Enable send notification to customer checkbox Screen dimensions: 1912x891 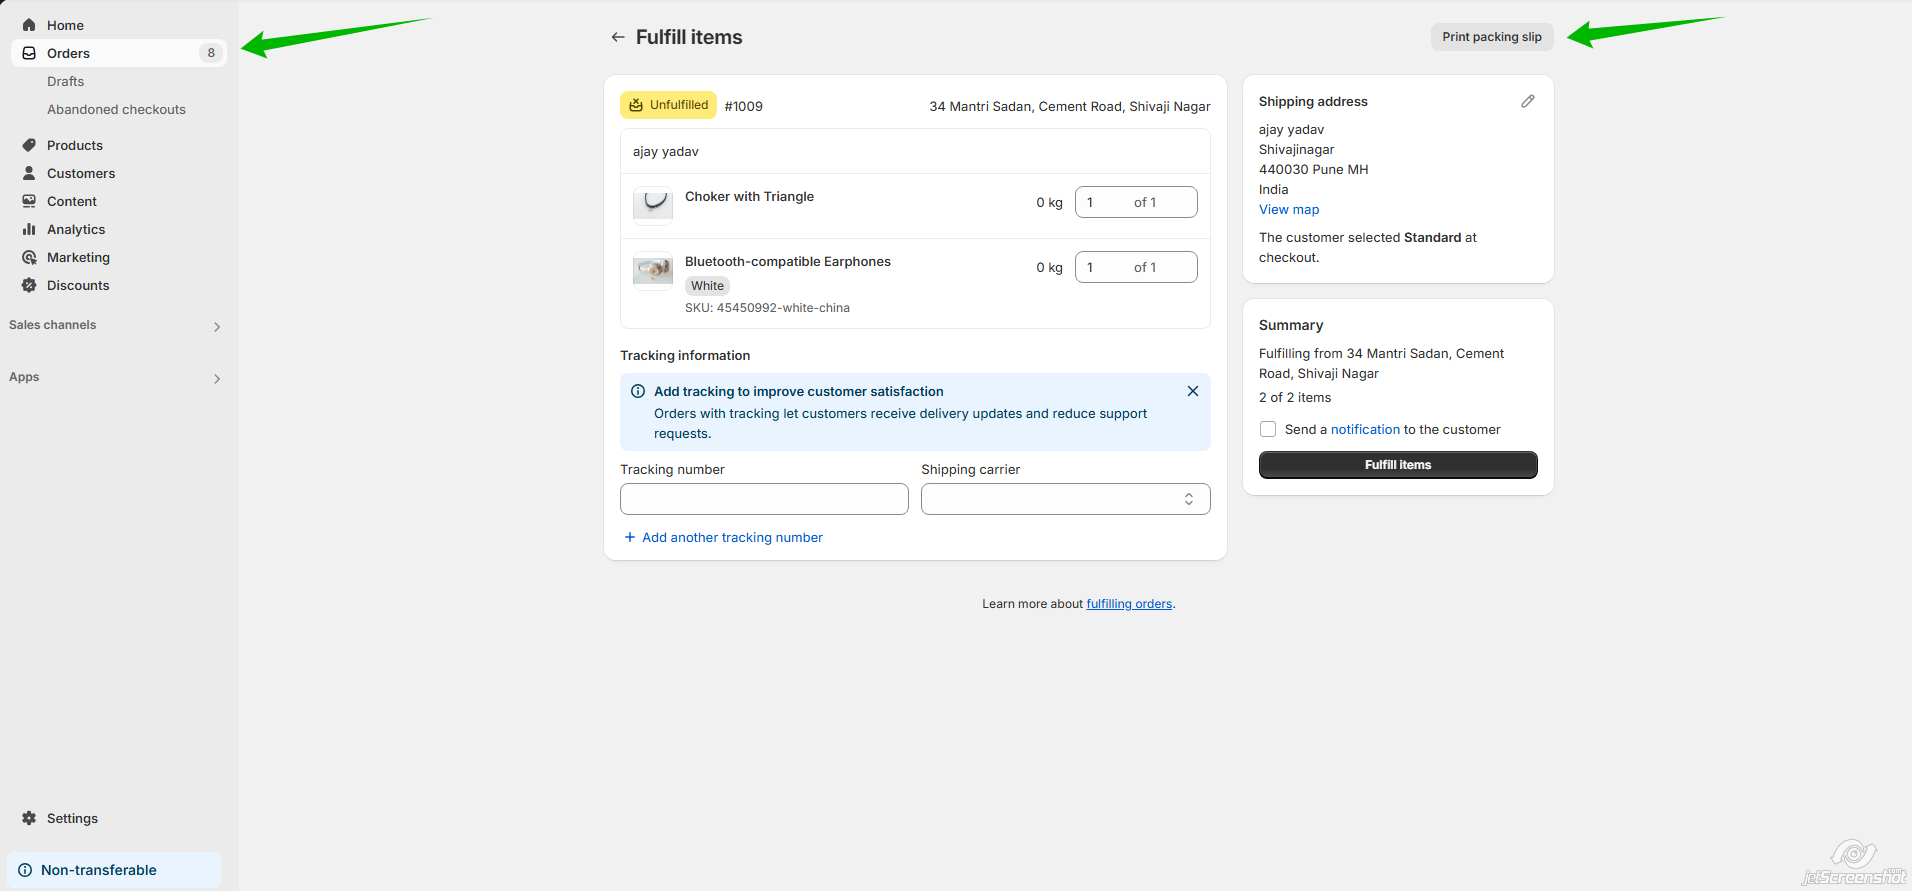point(1268,429)
